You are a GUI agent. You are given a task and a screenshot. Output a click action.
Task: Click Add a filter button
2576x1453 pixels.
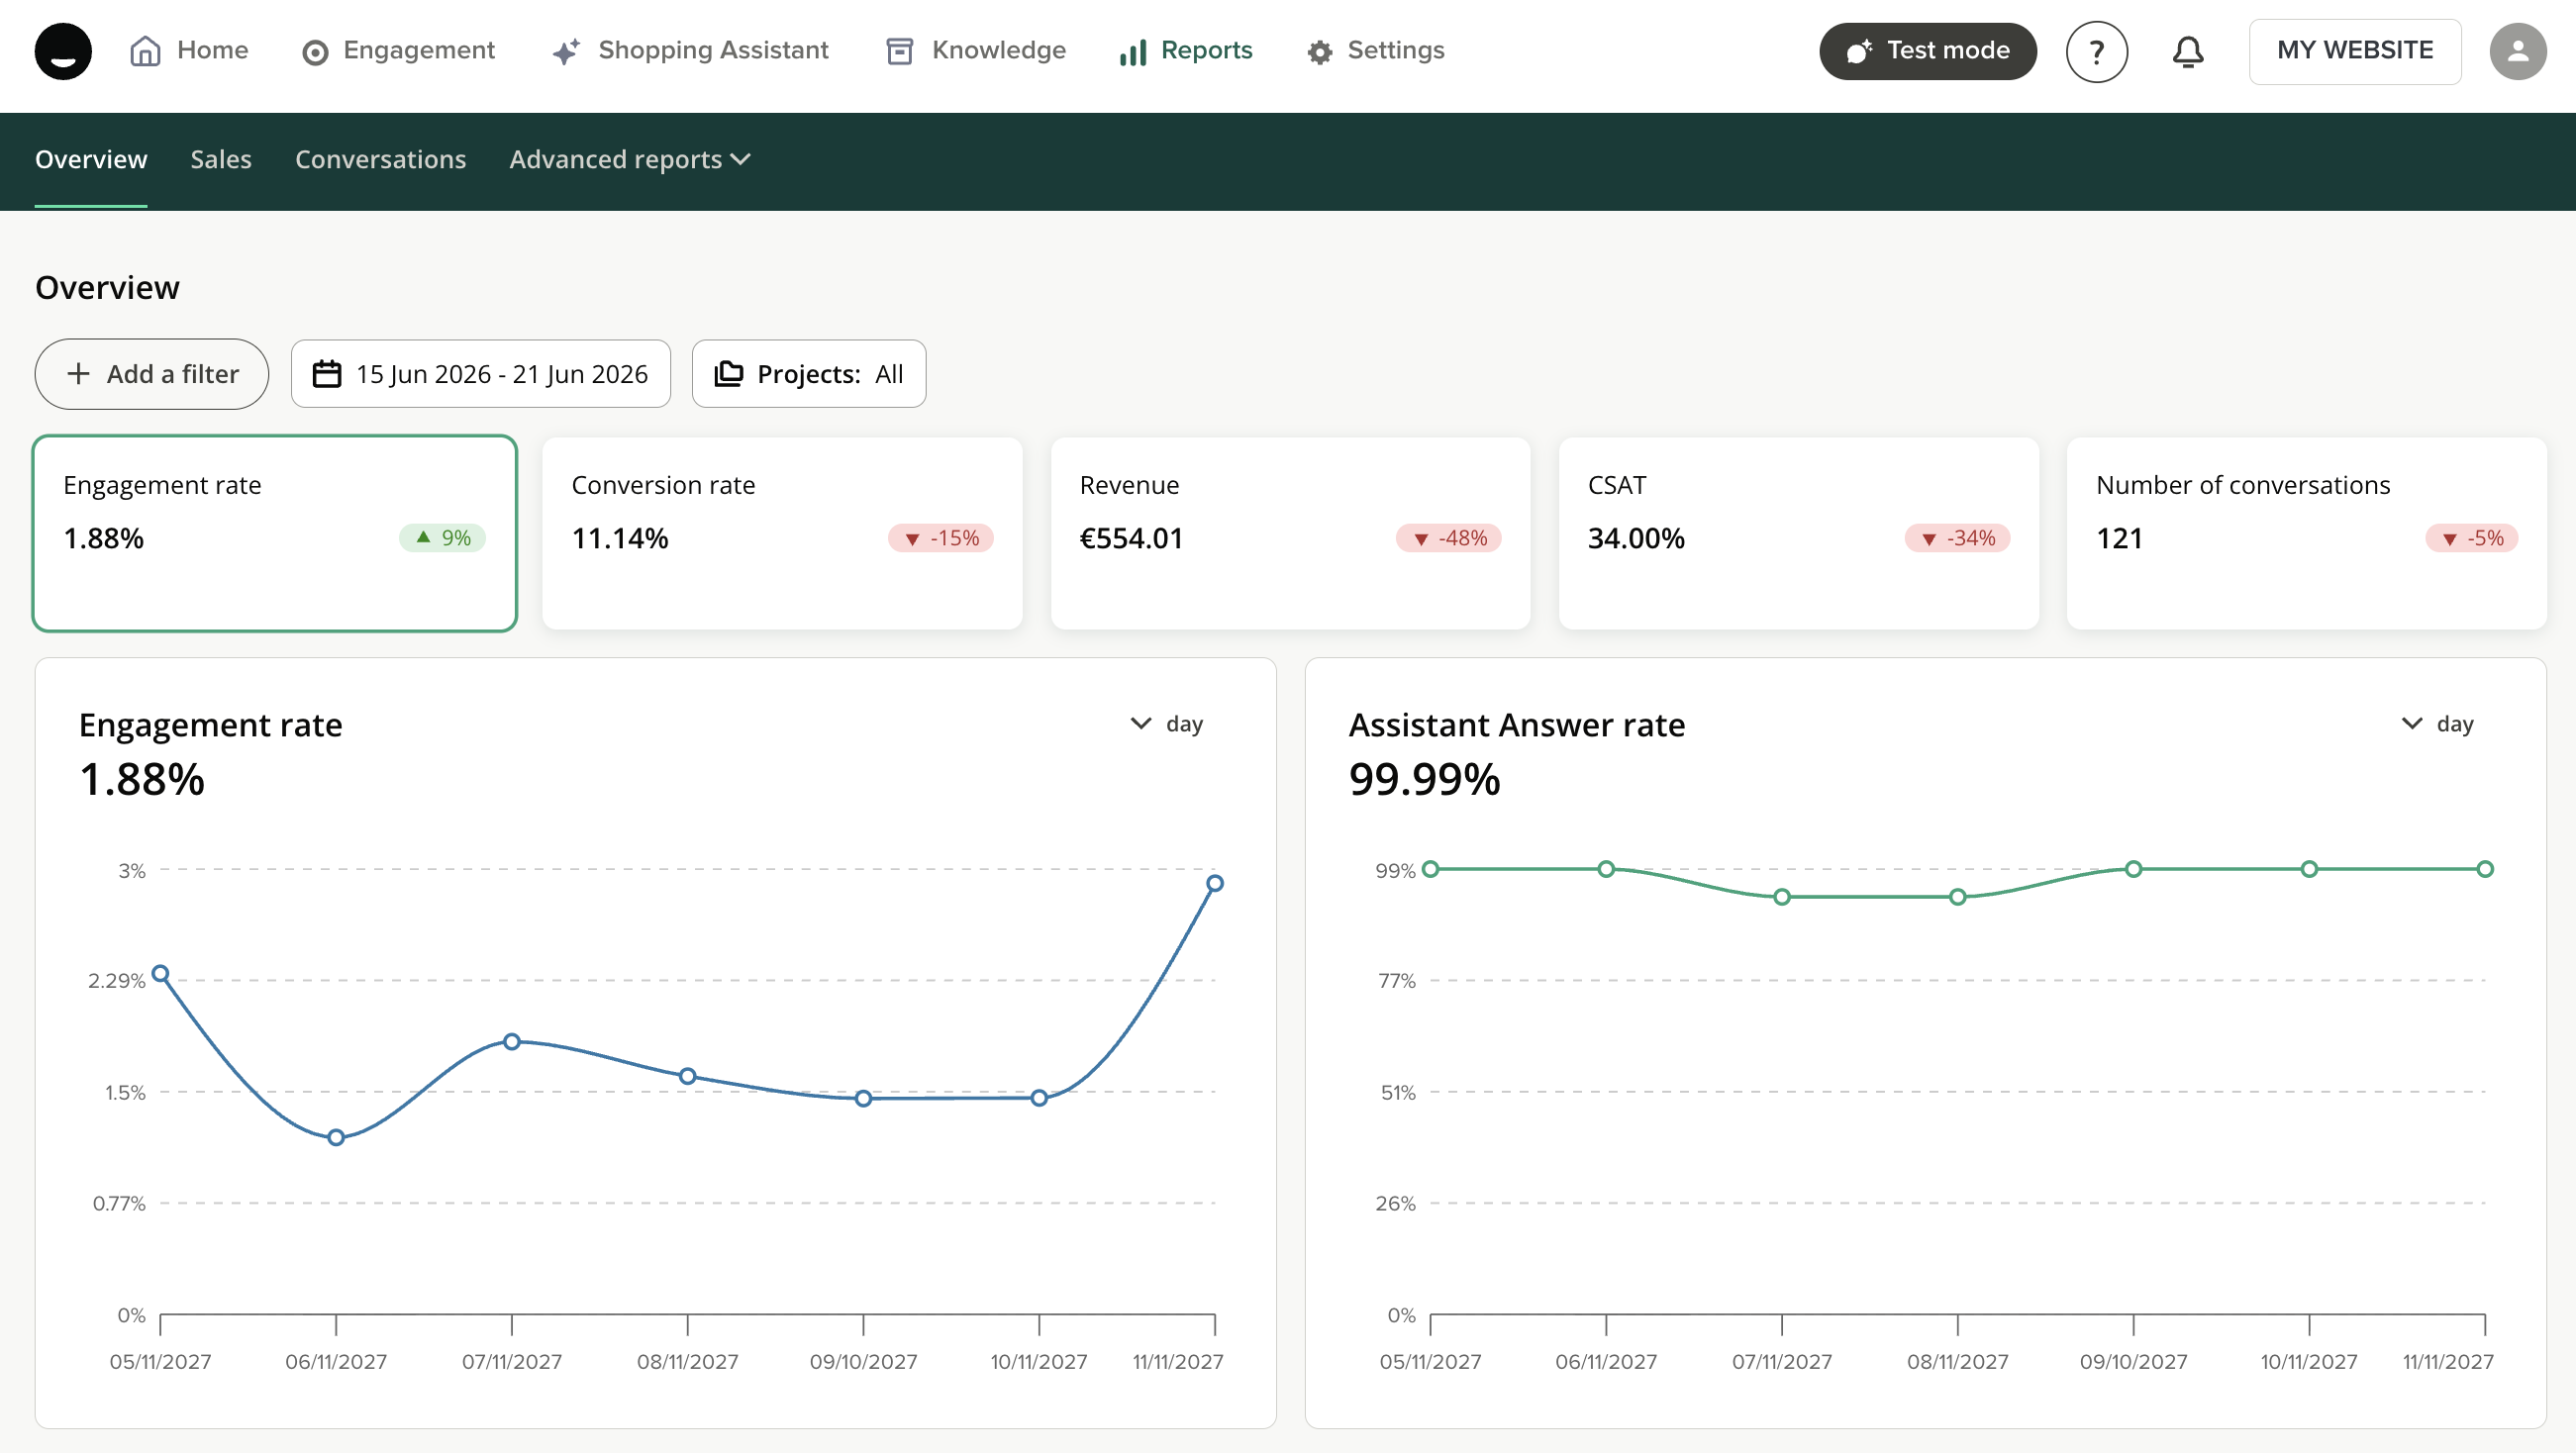click(x=152, y=374)
